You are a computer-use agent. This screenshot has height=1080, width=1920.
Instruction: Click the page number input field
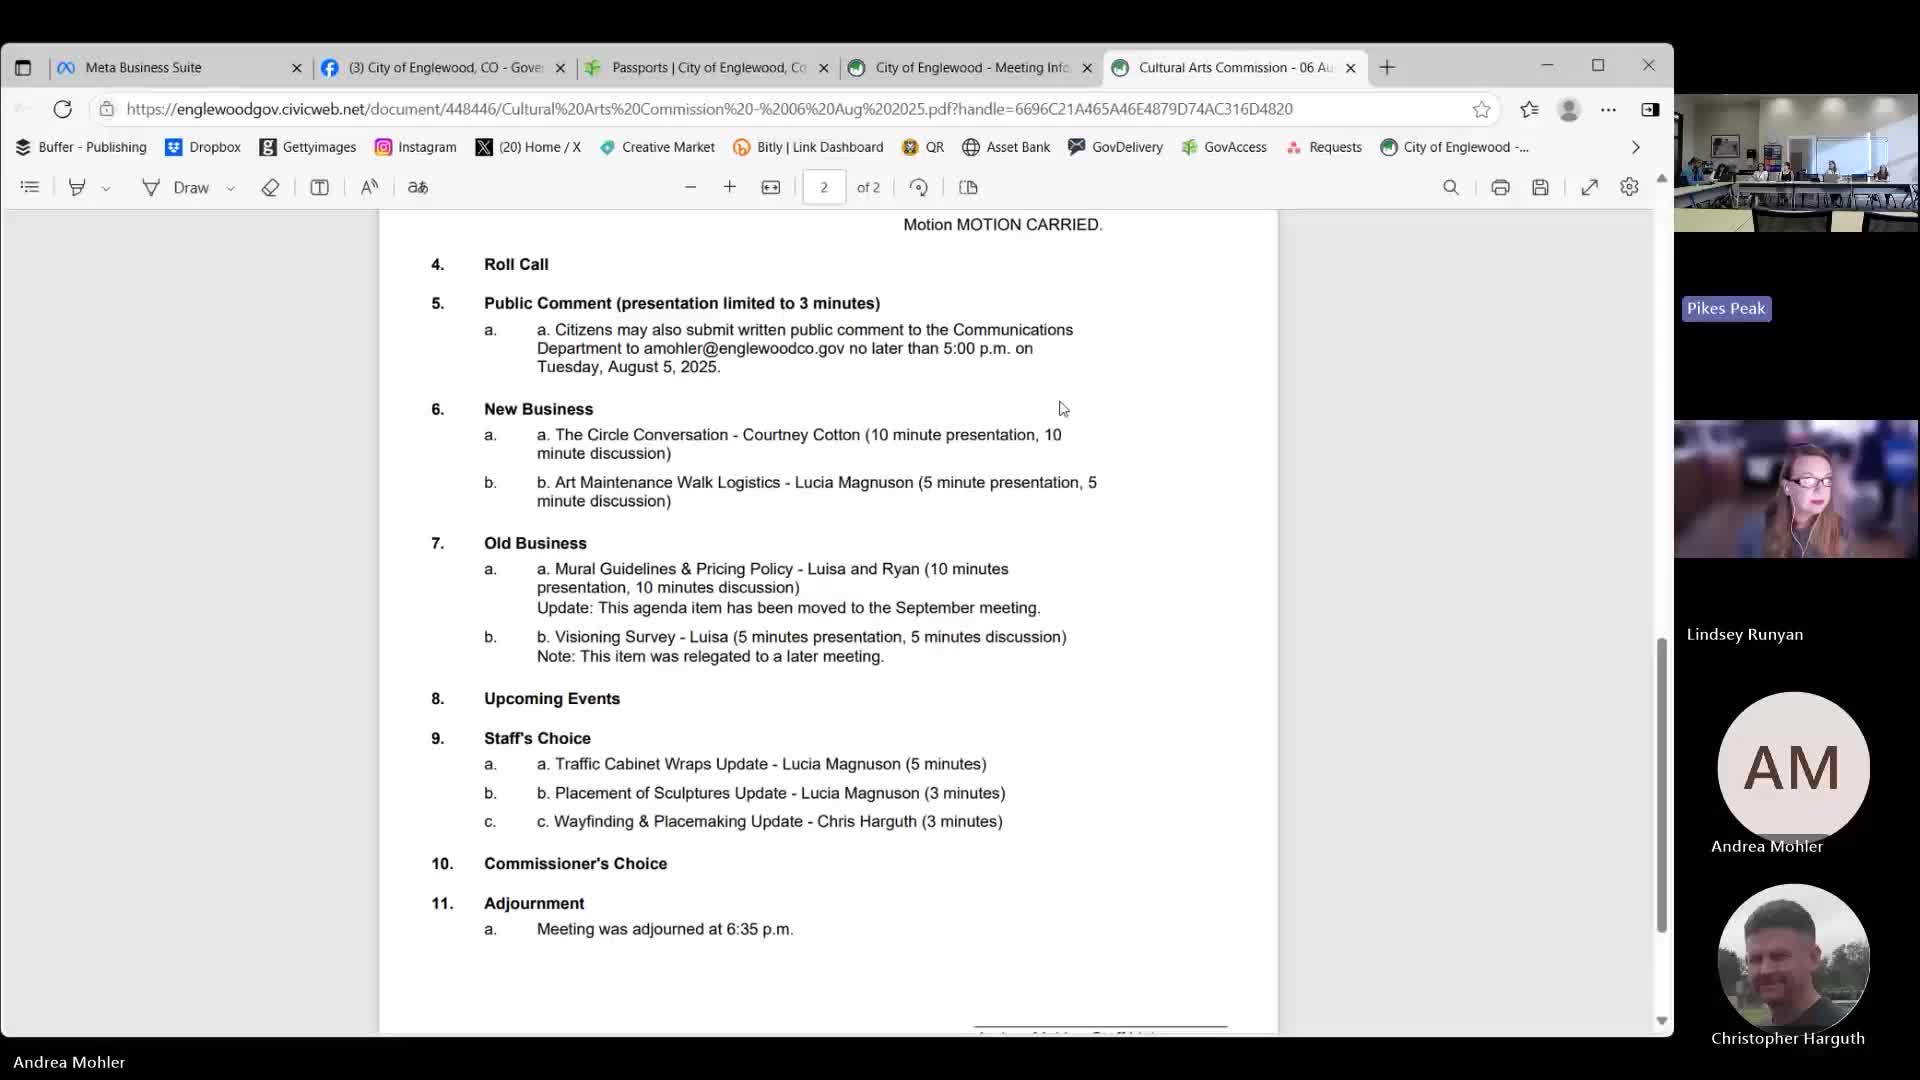coord(824,187)
